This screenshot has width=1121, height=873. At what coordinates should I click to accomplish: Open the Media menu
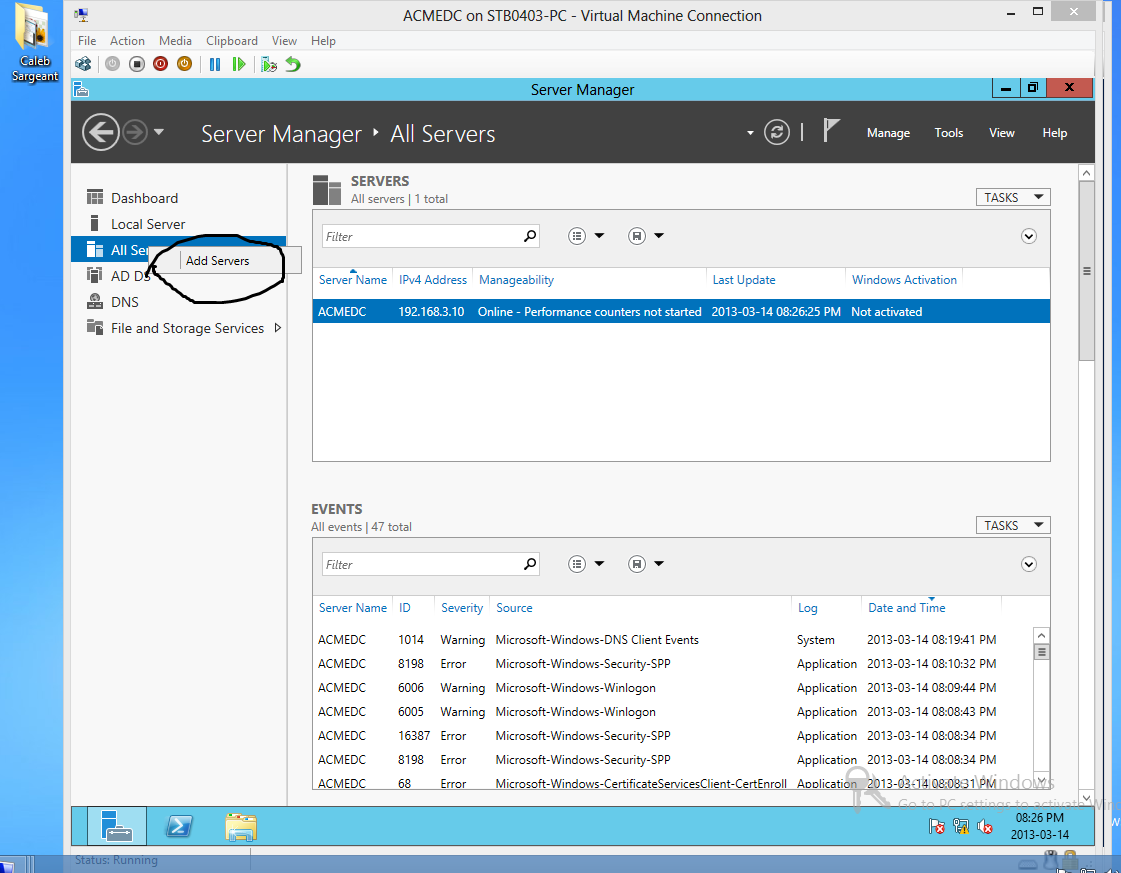point(175,41)
